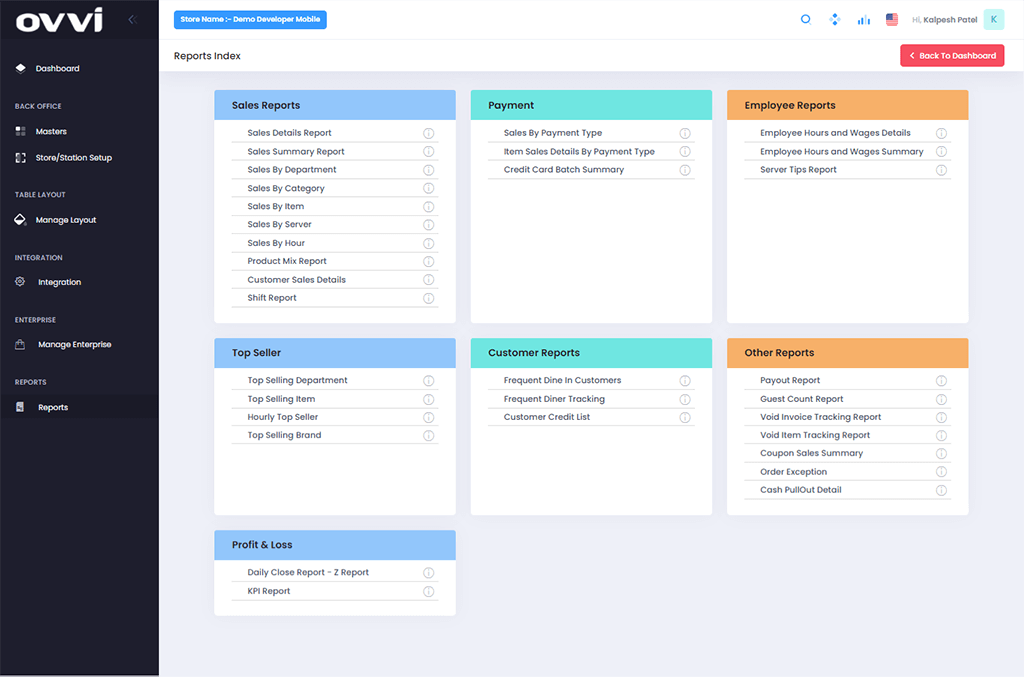Show info icon for Shift Report
Viewport: 1024px width, 677px height.
(x=428, y=298)
